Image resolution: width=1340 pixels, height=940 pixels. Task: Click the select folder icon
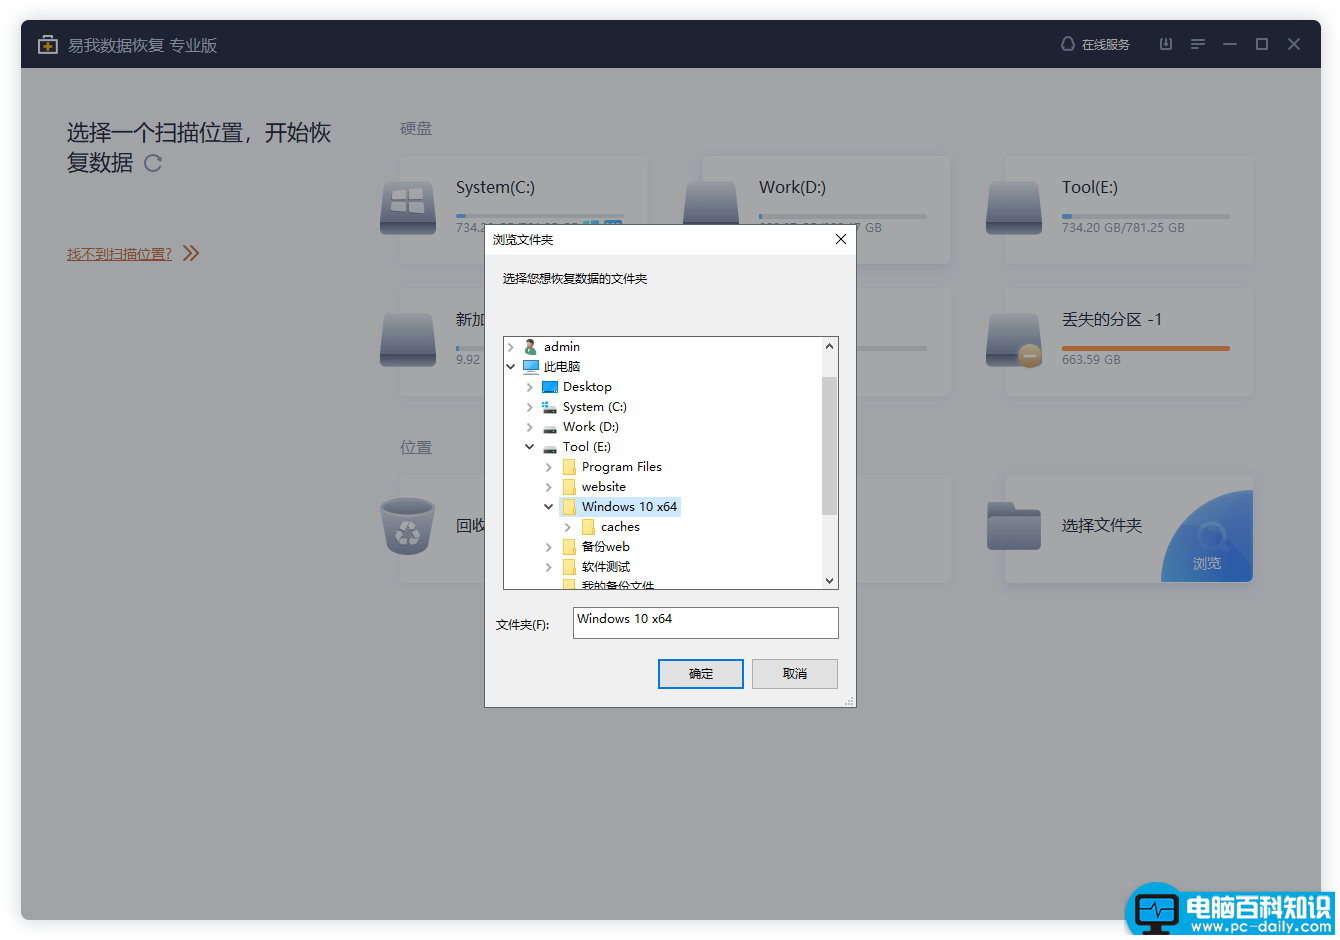coord(1014,526)
